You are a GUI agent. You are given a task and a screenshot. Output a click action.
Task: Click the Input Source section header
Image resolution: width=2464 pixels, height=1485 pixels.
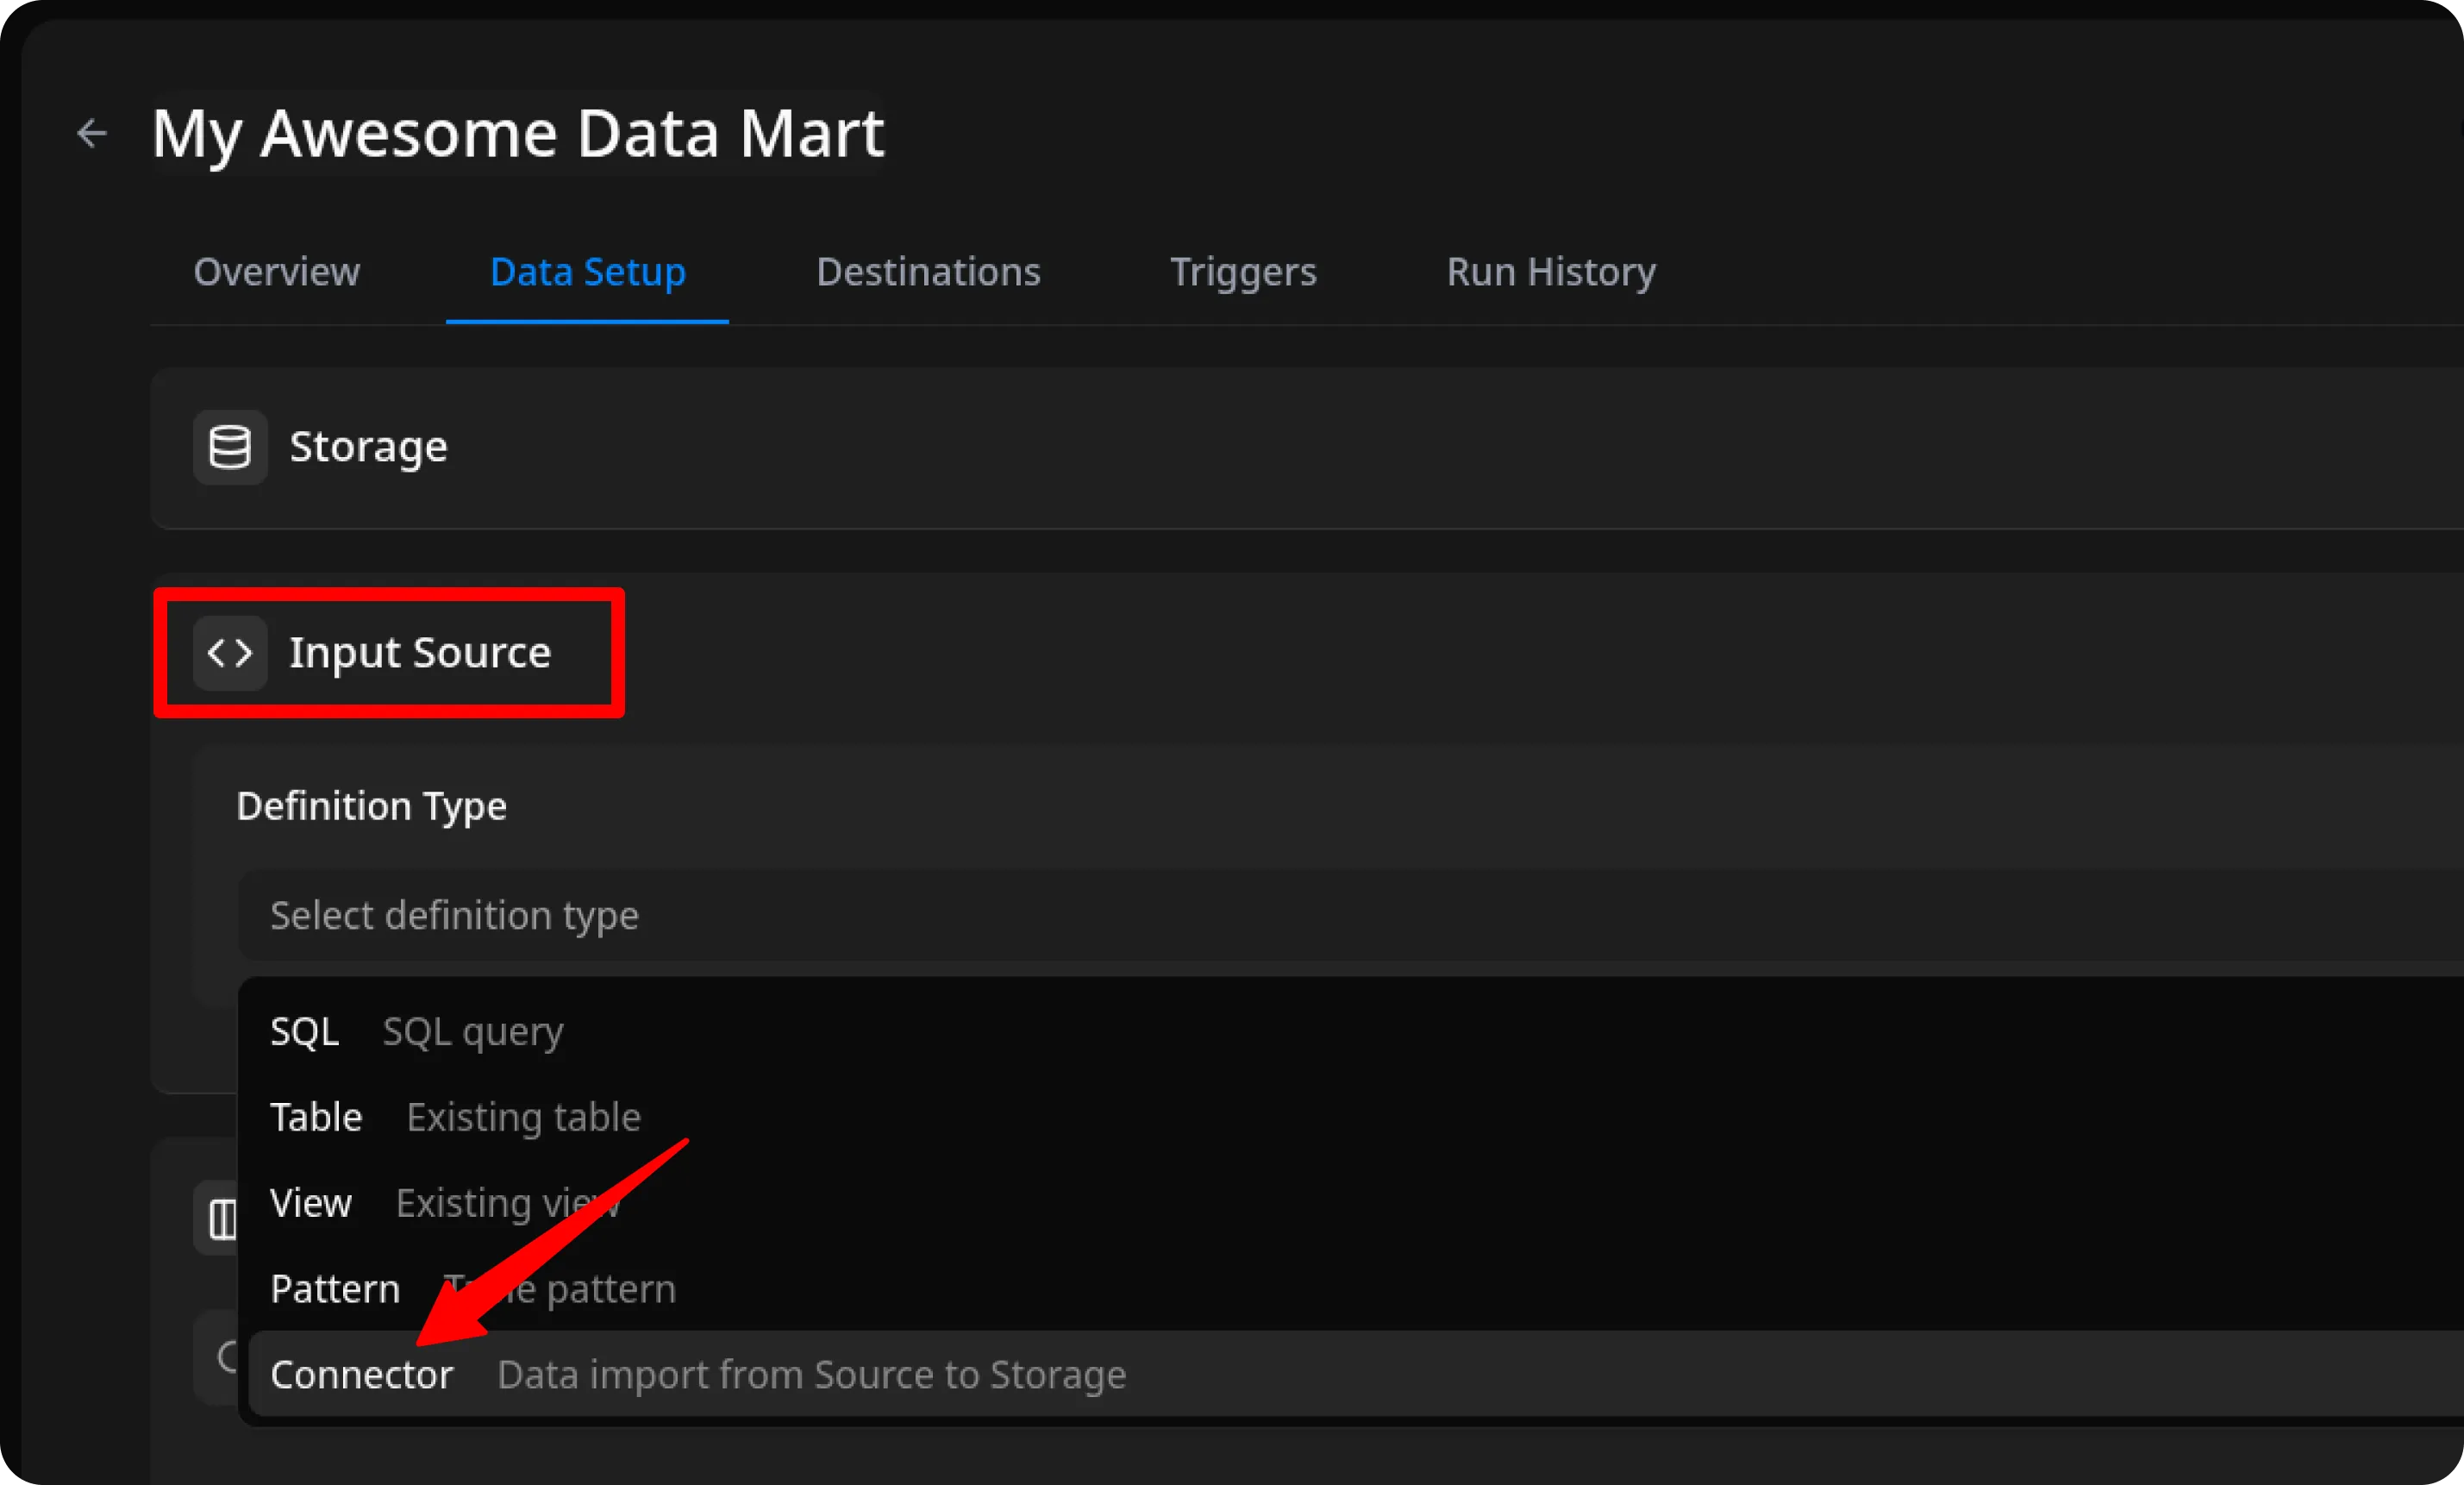tap(419, 653)
